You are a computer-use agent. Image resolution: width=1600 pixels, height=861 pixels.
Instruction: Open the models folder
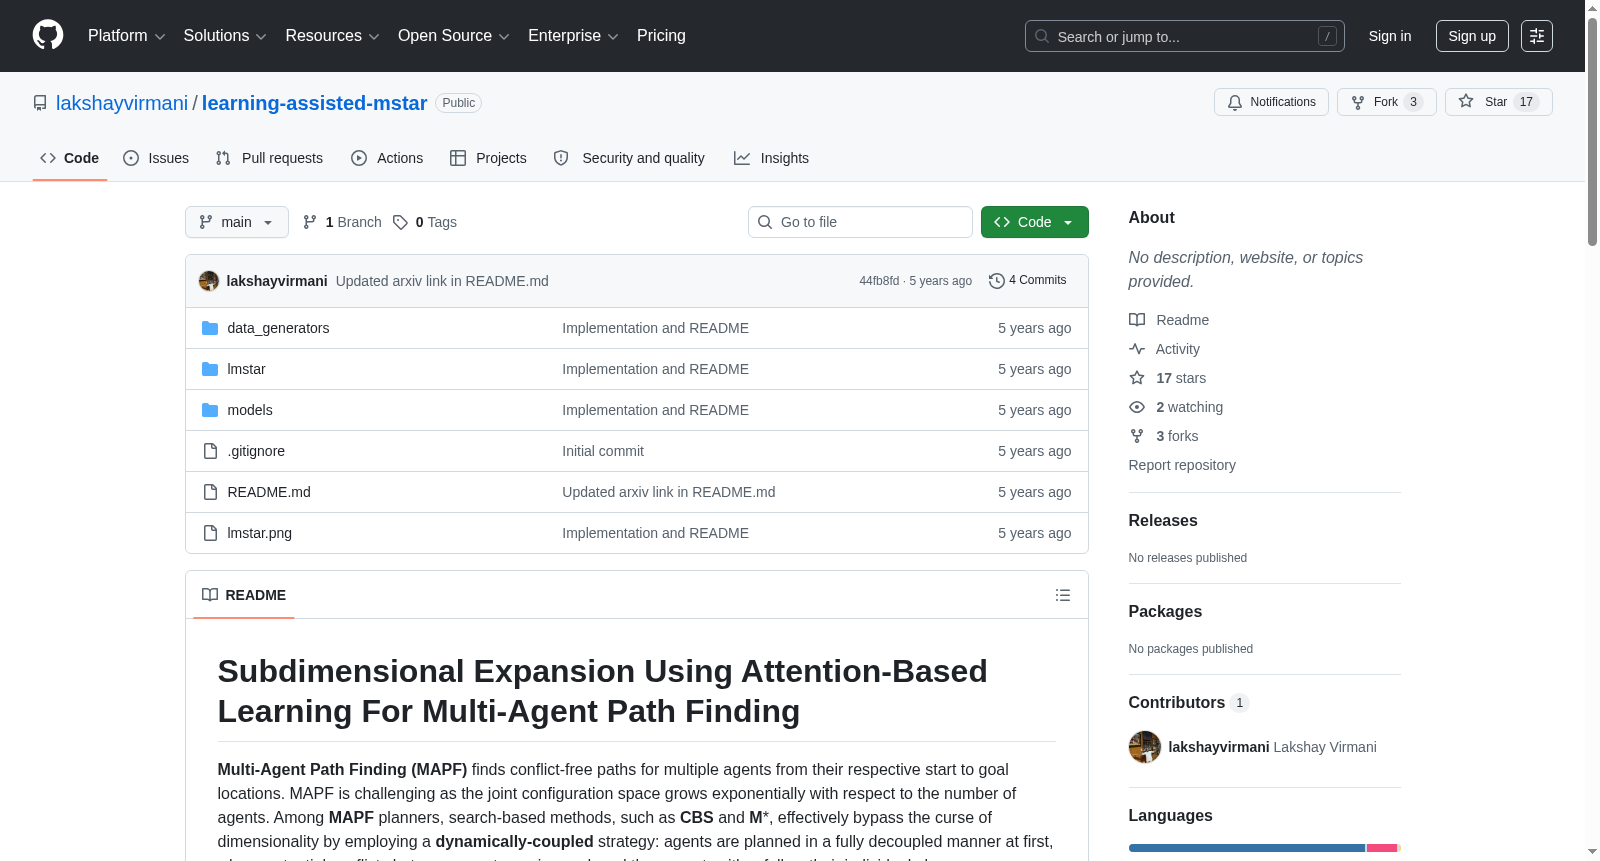pyautogui.click(x=250, y=410)
